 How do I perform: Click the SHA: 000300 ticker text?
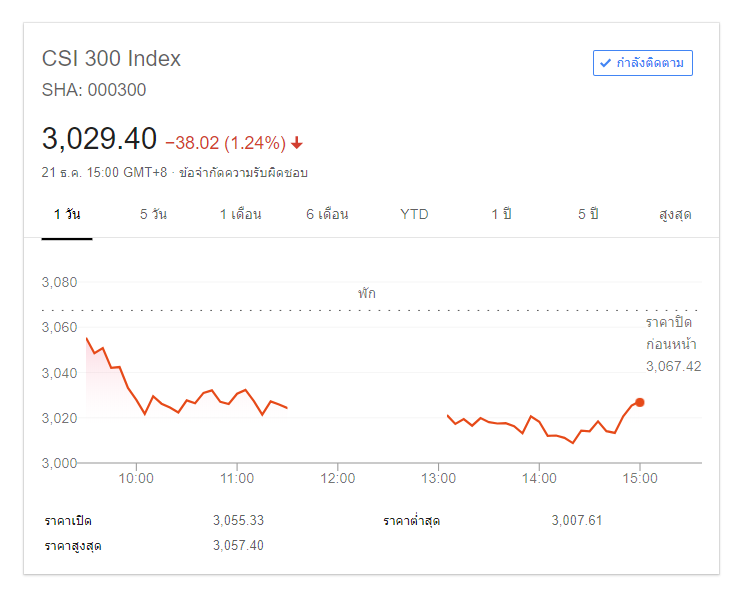pyautogui.click(x=94, y=90)
